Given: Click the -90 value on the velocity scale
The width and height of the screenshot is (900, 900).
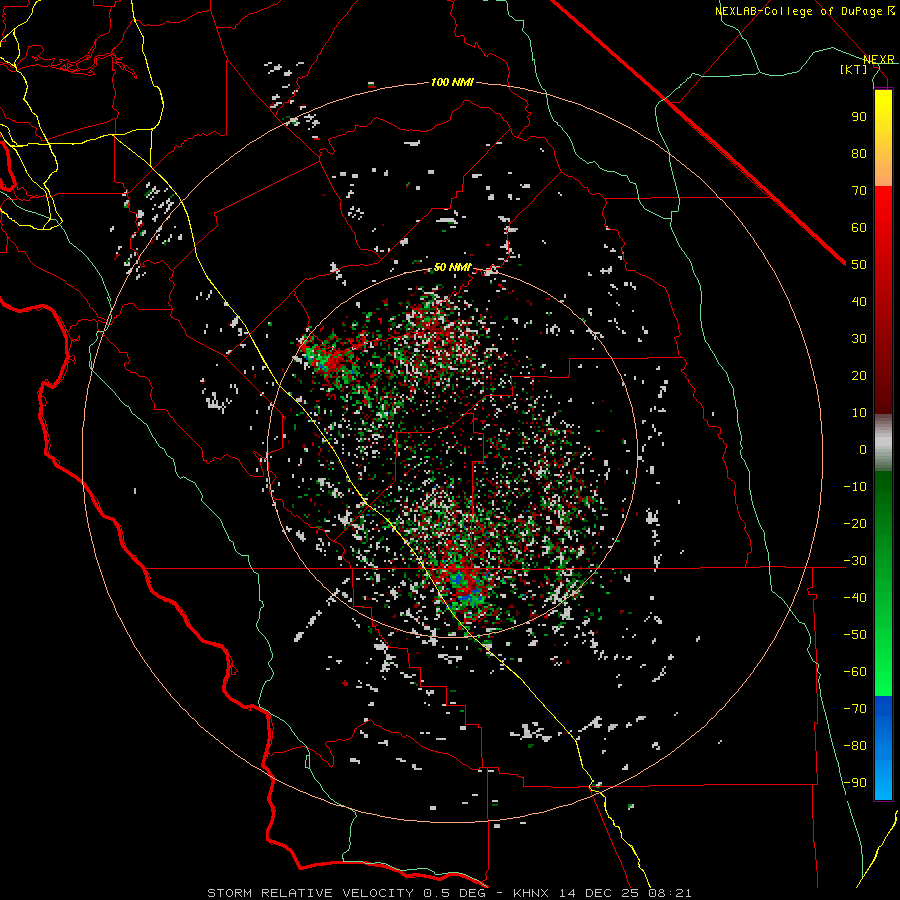Looking at the screenshot, I should pos(855,783).
